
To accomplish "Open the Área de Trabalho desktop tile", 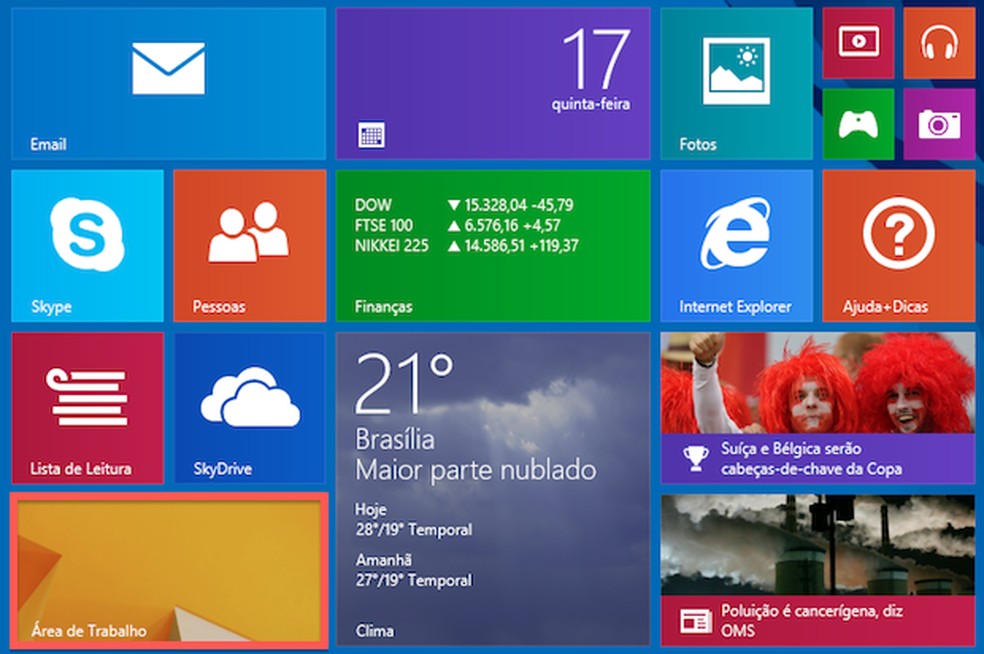I will click(169, 570).
